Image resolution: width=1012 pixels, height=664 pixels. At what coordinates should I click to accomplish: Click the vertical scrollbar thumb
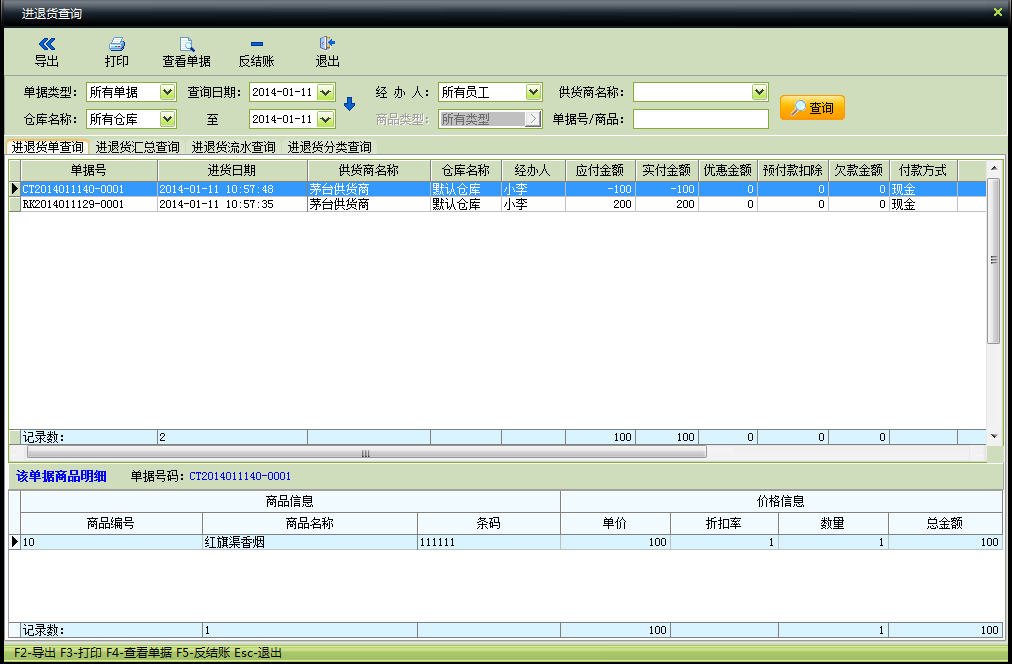click(x=994, y=260)
